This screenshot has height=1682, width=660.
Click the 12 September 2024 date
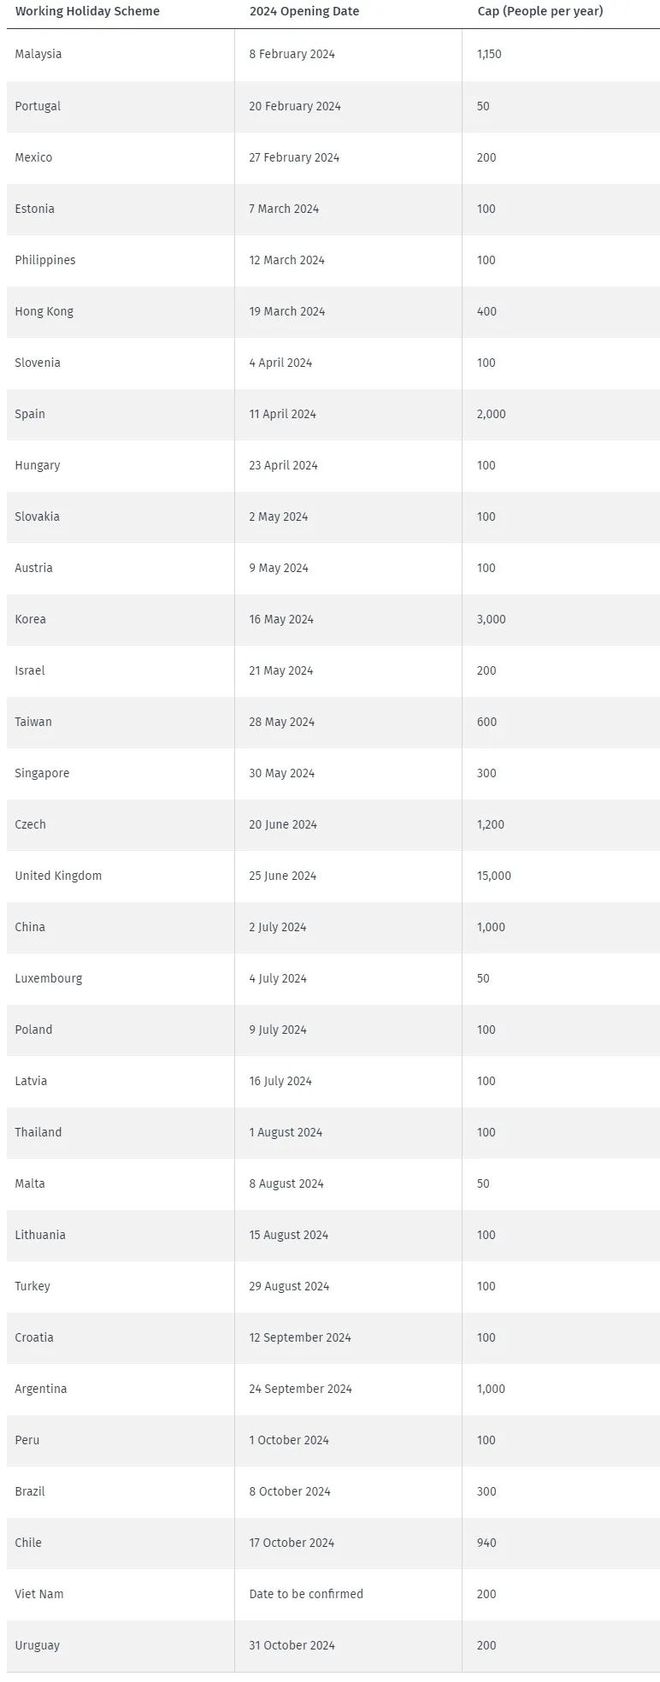(x=300, y=1338)
